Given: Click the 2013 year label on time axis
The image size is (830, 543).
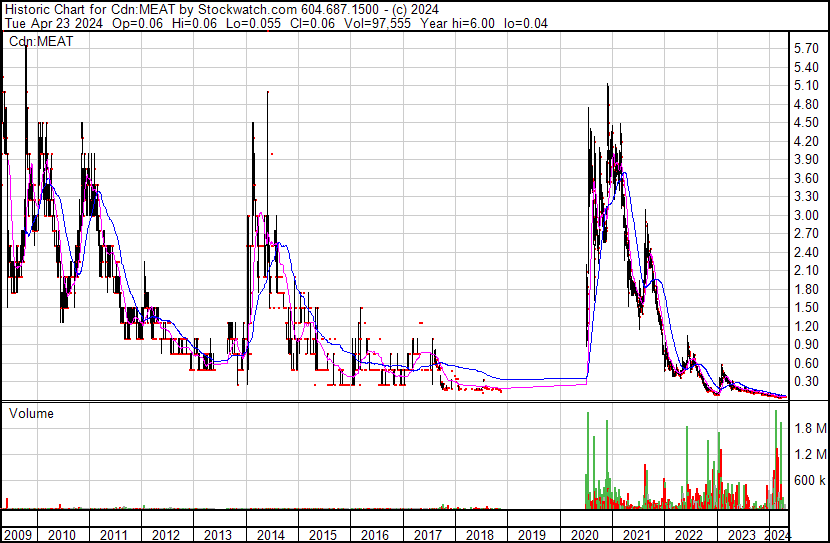Looking at the screenshot, I should 218,535.
